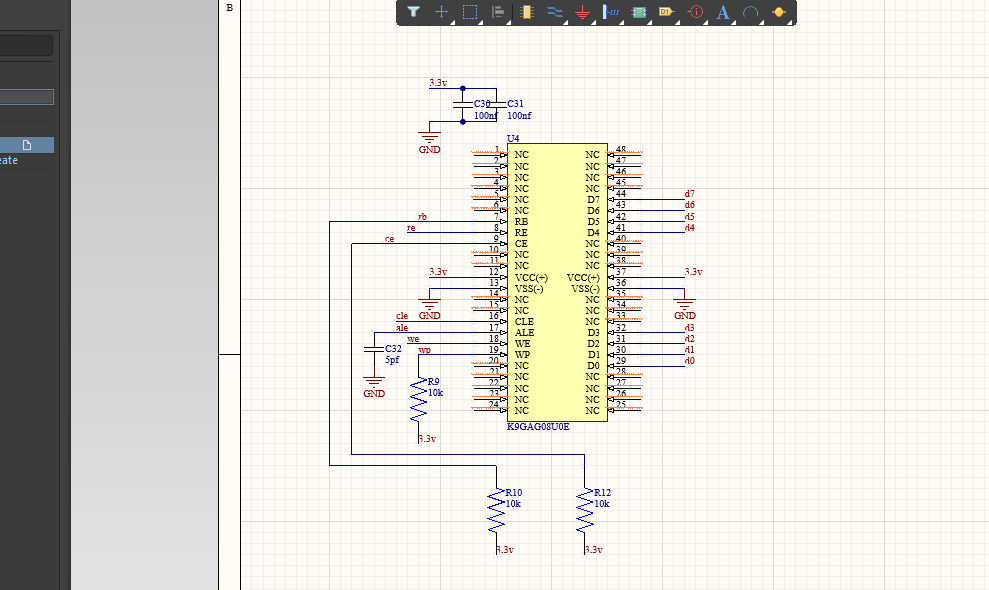The width and height of the screenshot is (989, 590).
Task: Click the dark search field in left panel
Action: [26, 46]
